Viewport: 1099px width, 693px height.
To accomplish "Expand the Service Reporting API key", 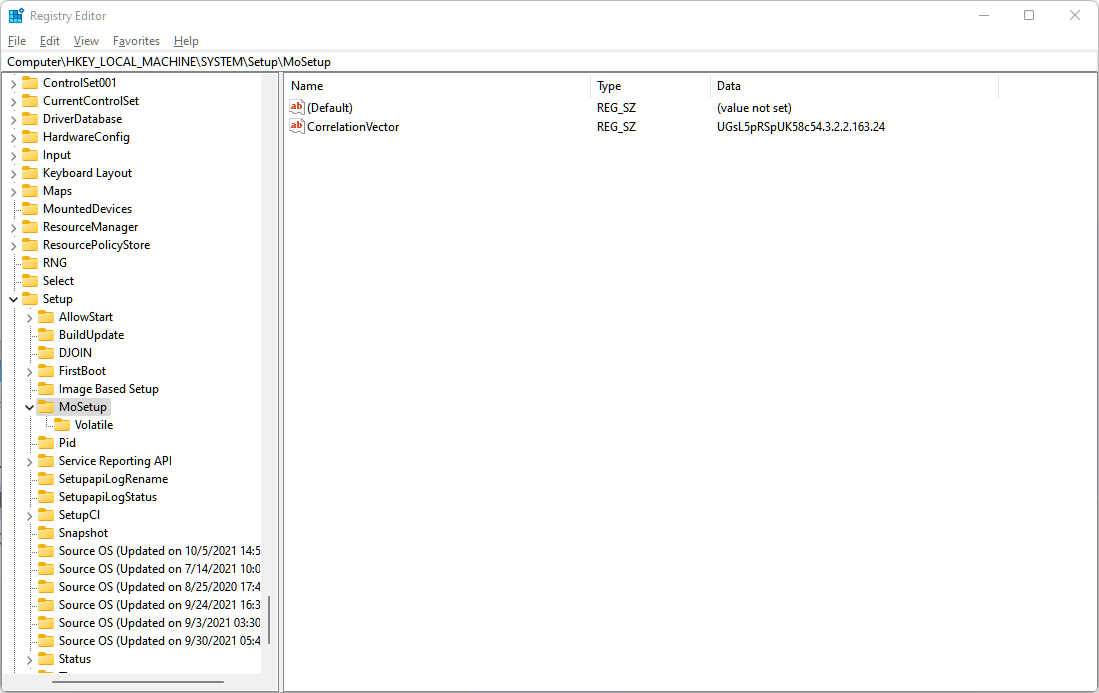I will pyautogui.click(x=29, y=460).
